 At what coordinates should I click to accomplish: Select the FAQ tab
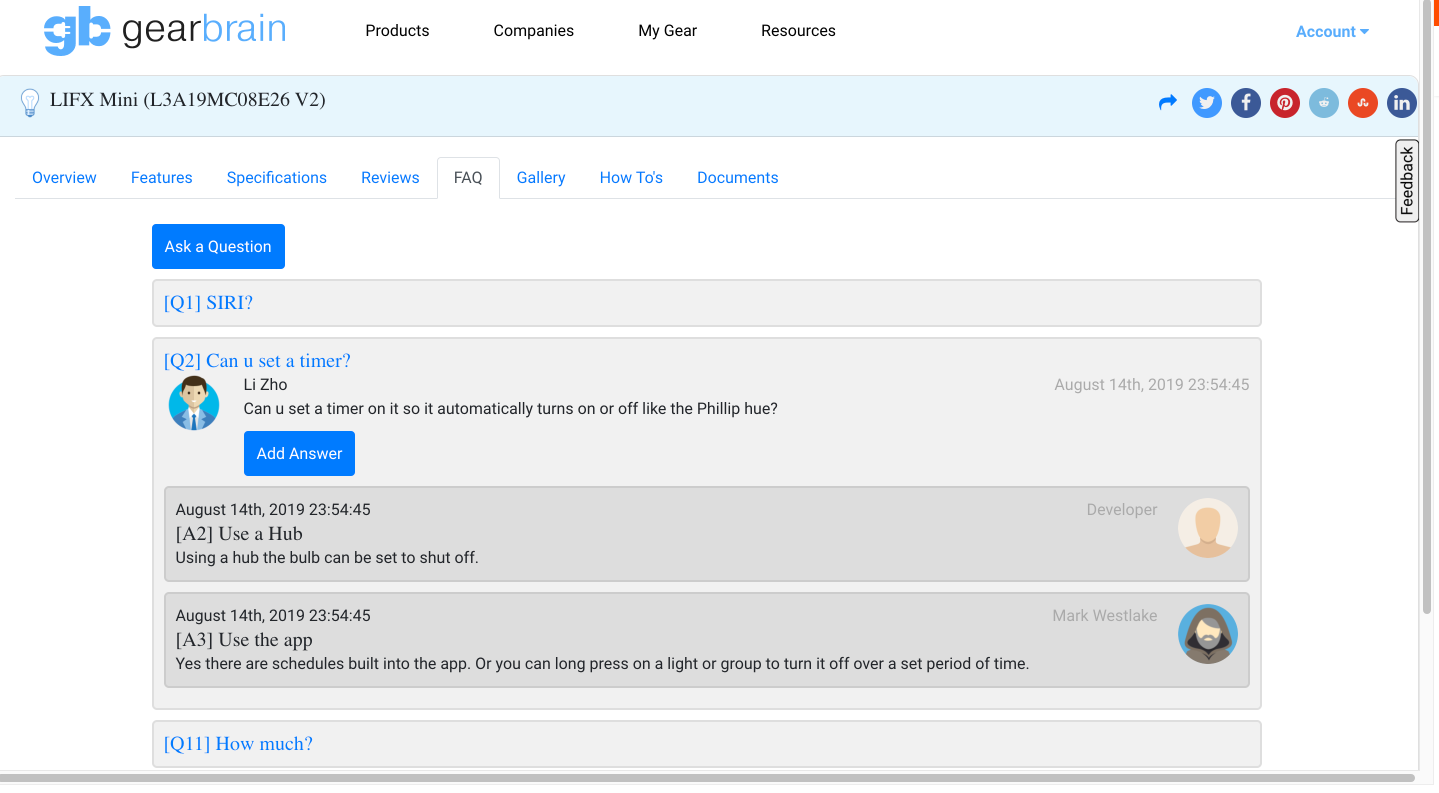[x=468, y=178]
